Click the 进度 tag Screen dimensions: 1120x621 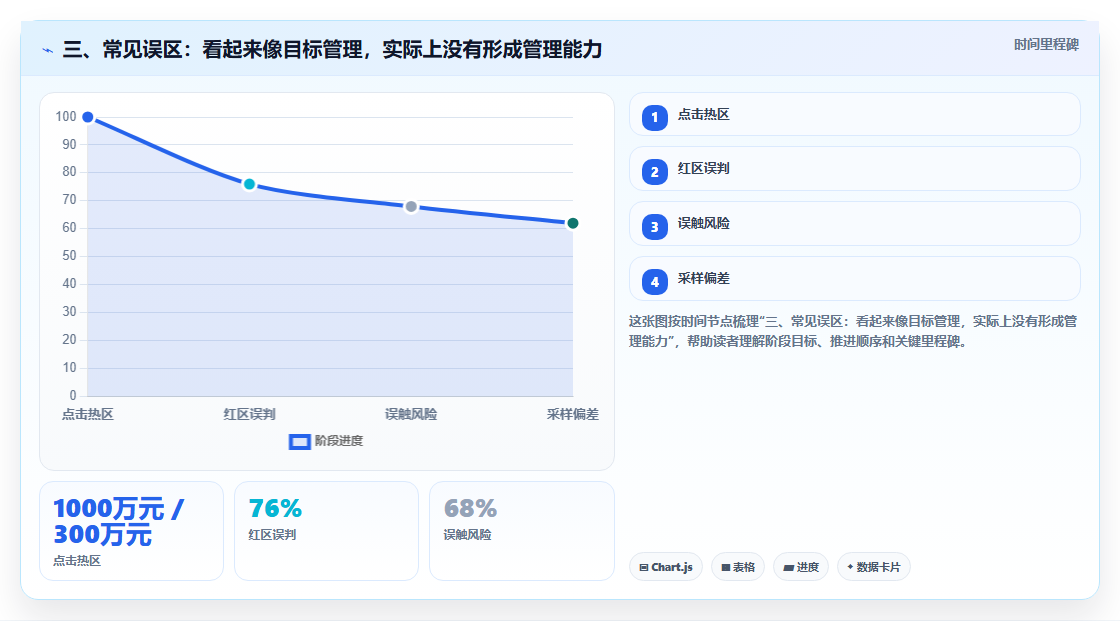click(x=801, y=567)
